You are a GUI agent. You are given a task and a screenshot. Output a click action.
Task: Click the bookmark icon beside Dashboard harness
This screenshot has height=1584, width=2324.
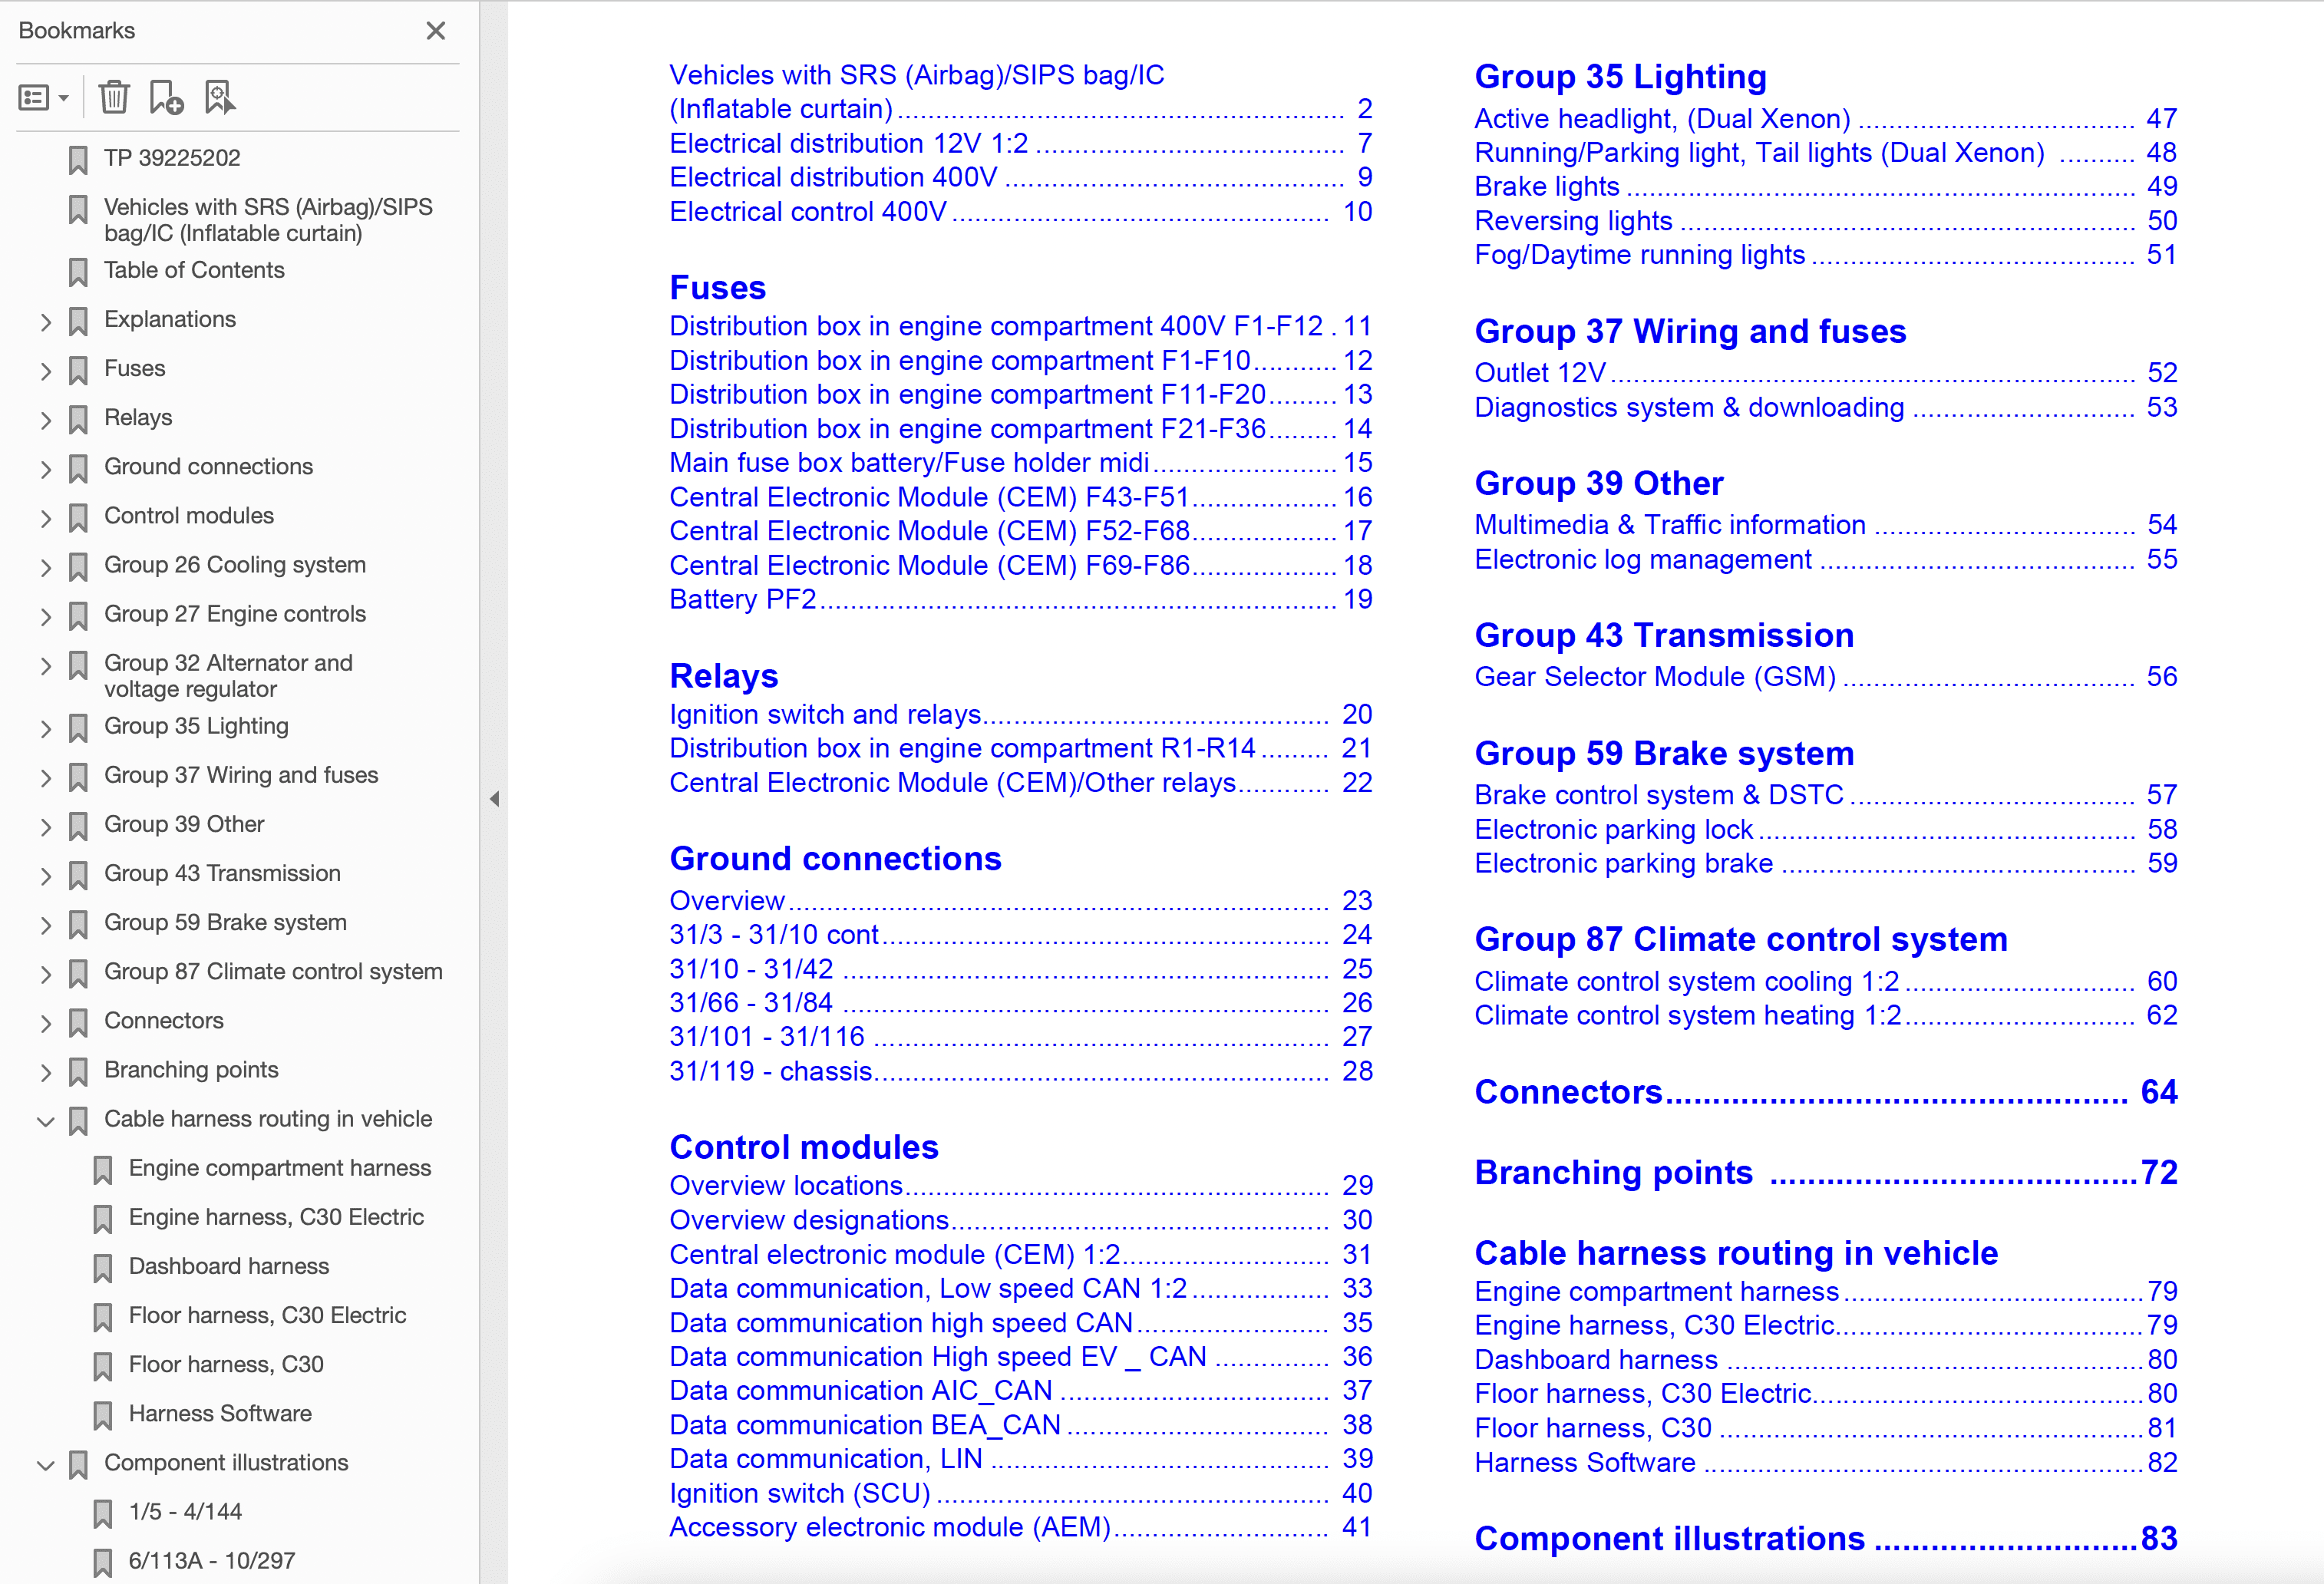click(x=102, y=1268)
